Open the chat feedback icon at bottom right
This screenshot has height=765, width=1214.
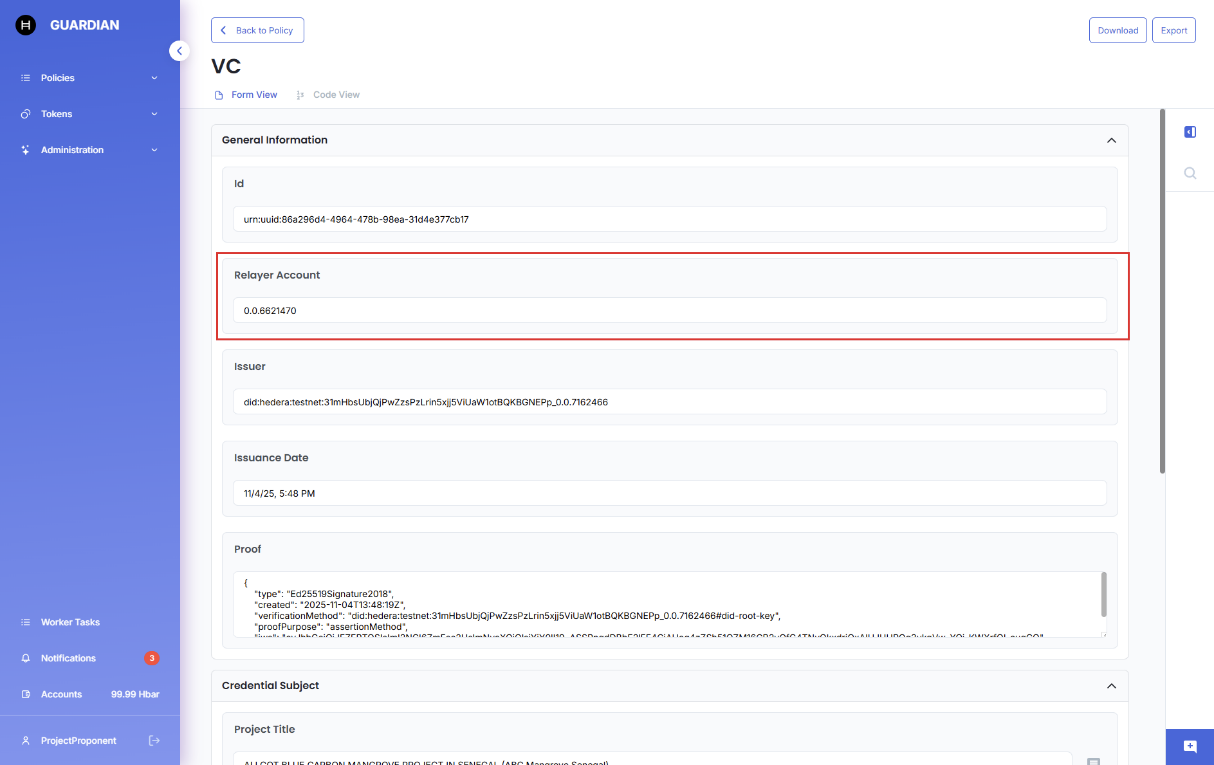click(1190, 747)
